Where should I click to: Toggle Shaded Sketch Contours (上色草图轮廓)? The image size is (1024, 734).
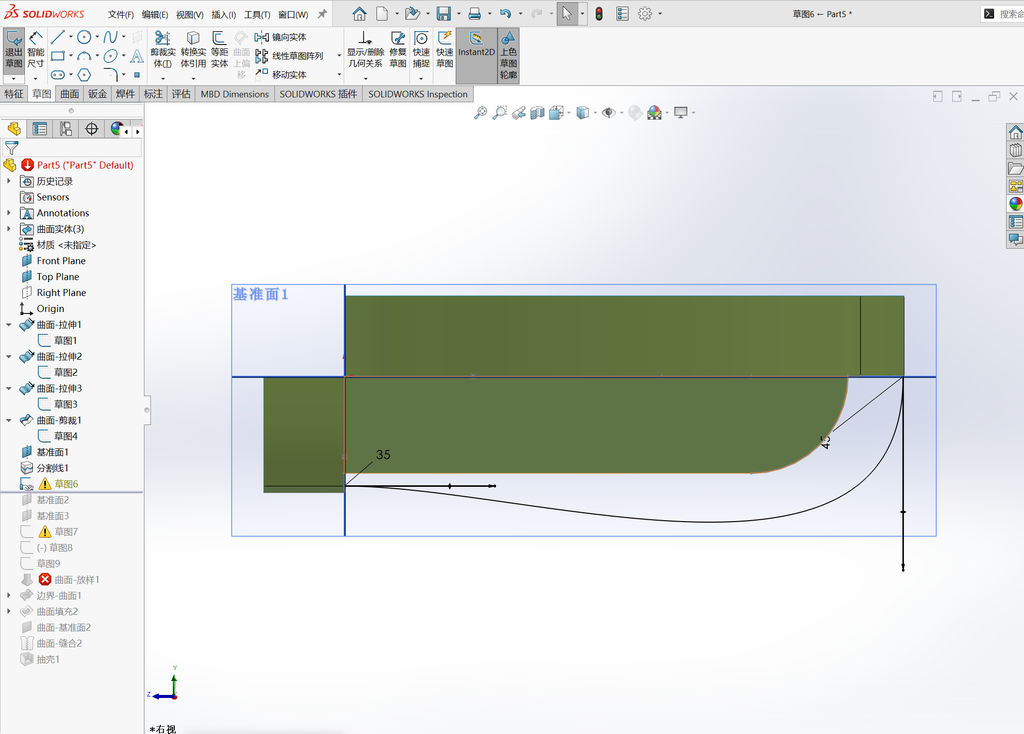pos(508,55)
